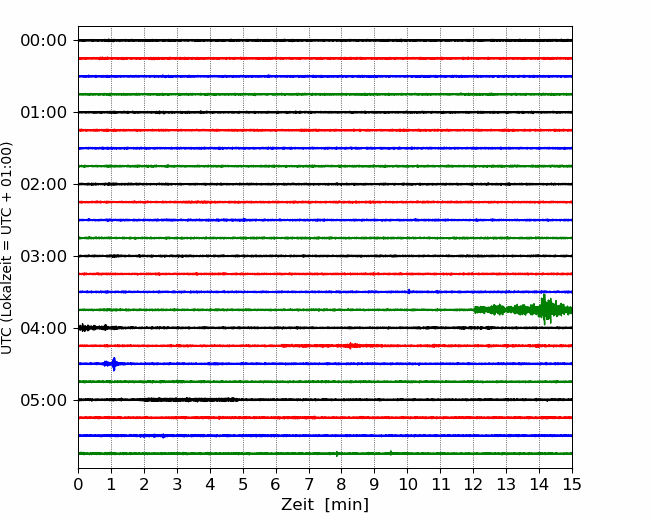
Task: Click the large green seismic peak near minute 14
Action: pyautogui.click(x=545, y=309)
